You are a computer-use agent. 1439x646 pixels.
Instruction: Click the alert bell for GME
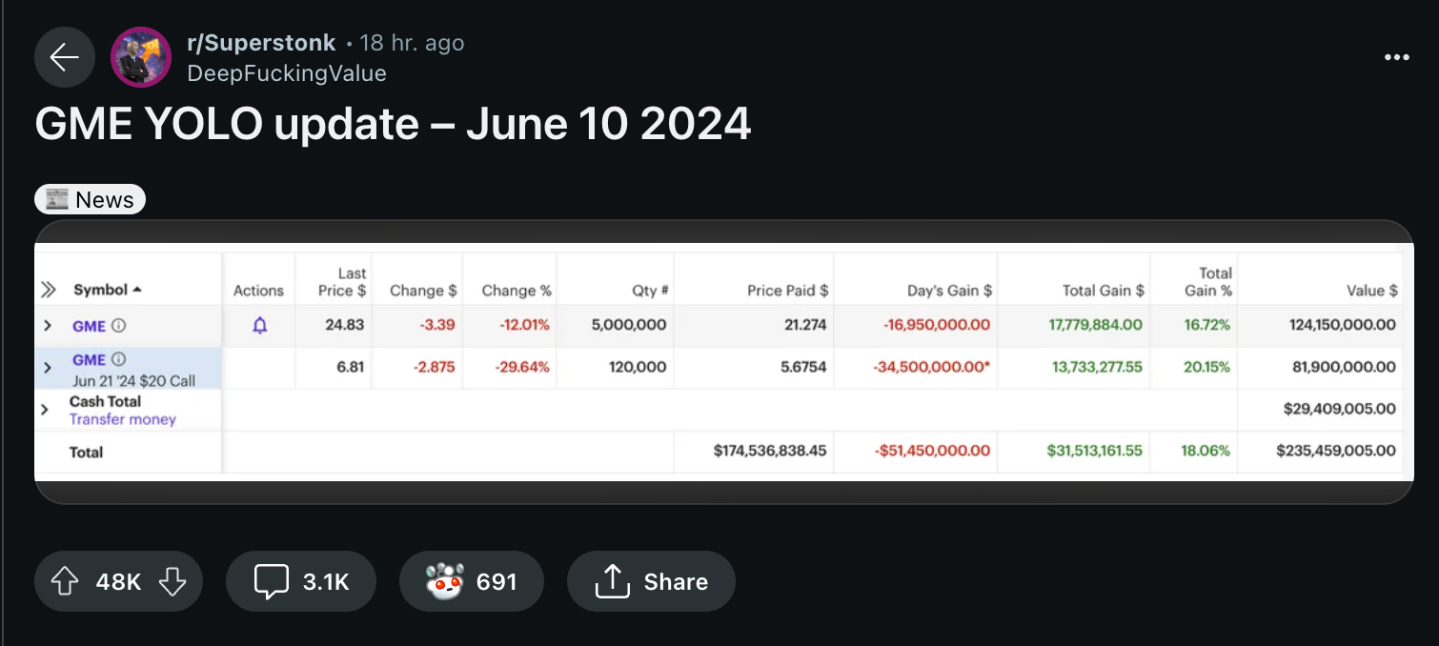click(260, 326)
